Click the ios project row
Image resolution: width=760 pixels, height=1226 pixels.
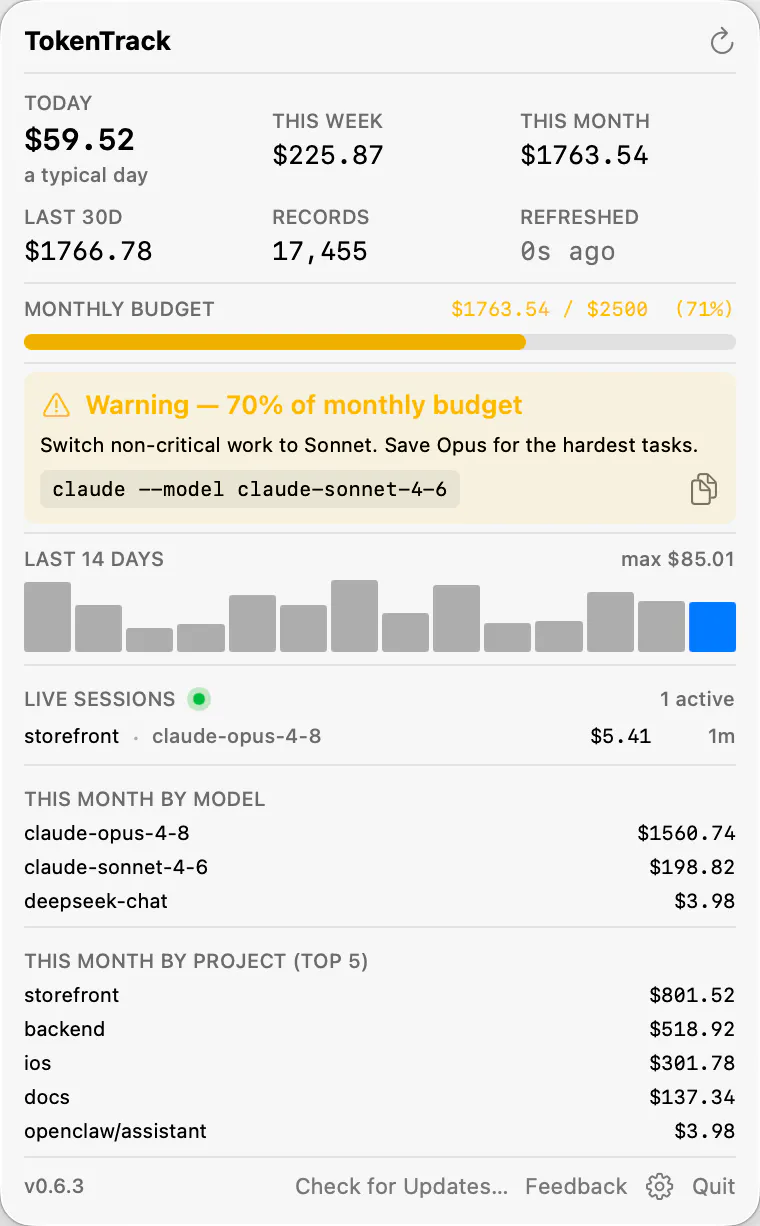coord(380,1063)
